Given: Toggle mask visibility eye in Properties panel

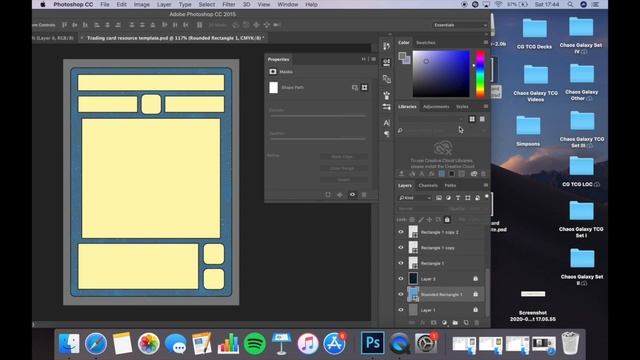Looking at the screenshot, I should 352,195.
